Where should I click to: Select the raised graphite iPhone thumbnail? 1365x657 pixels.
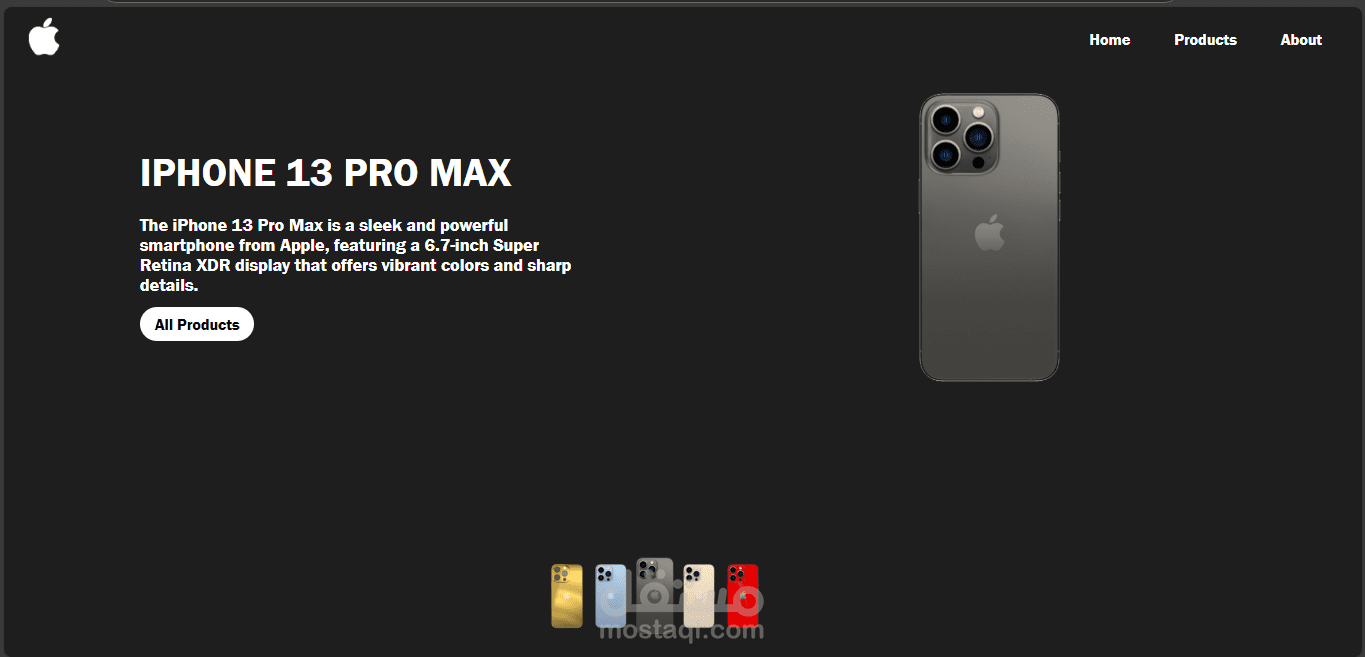click(x=654, y=590)
